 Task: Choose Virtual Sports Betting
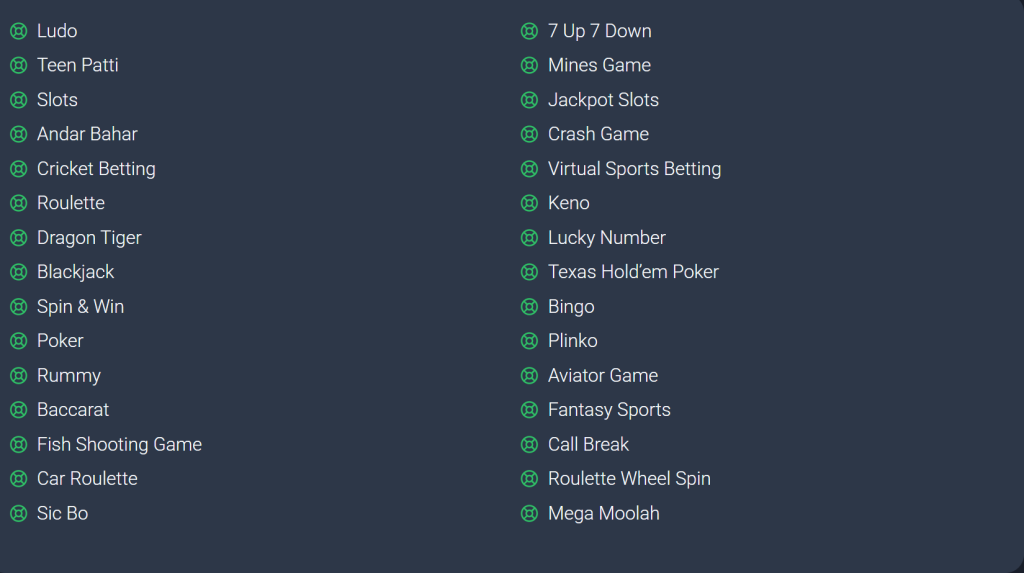click(634, 169)
